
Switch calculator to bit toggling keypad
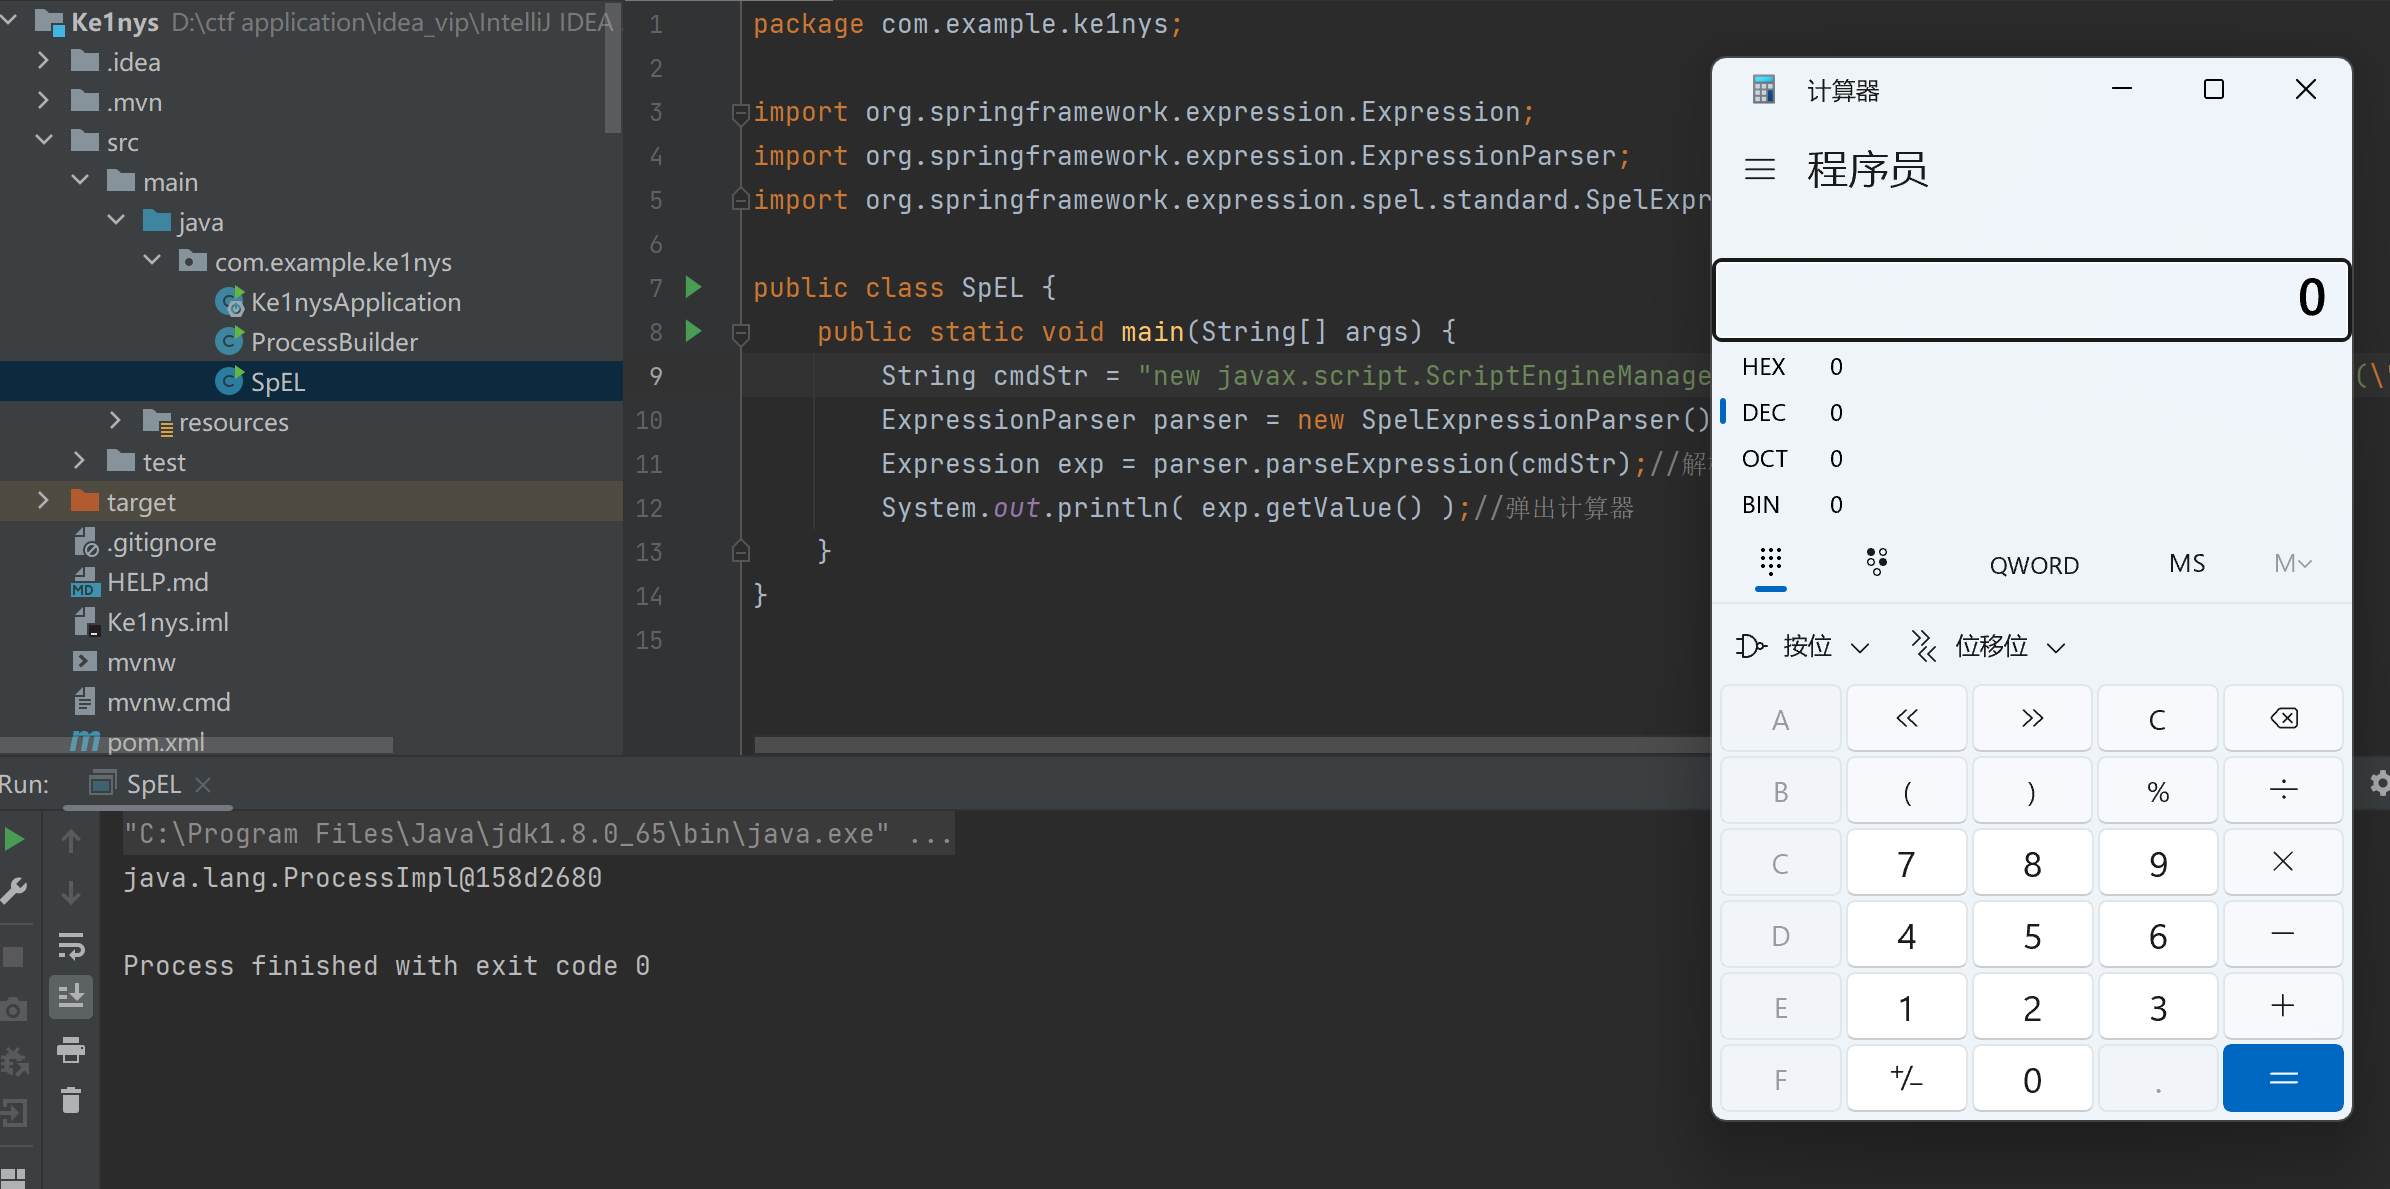pyautogui.click(x=1876, y=563)
